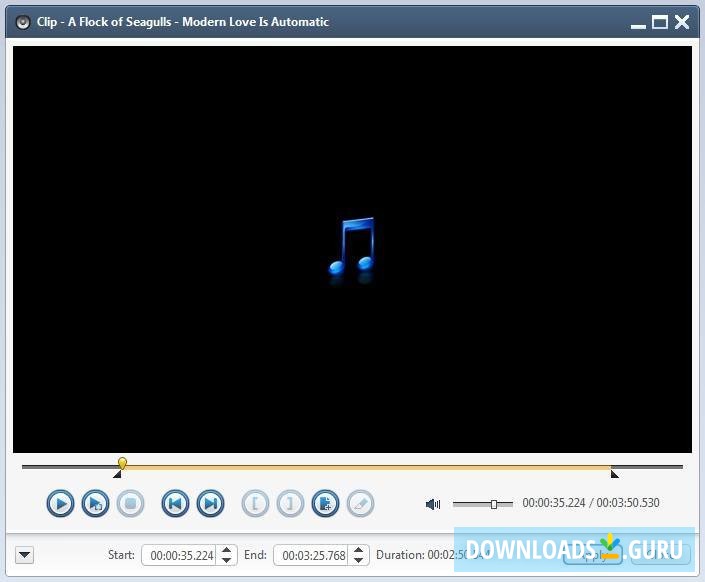Click the volume slider handle
The image size is (705, 582).
[494, 504]
